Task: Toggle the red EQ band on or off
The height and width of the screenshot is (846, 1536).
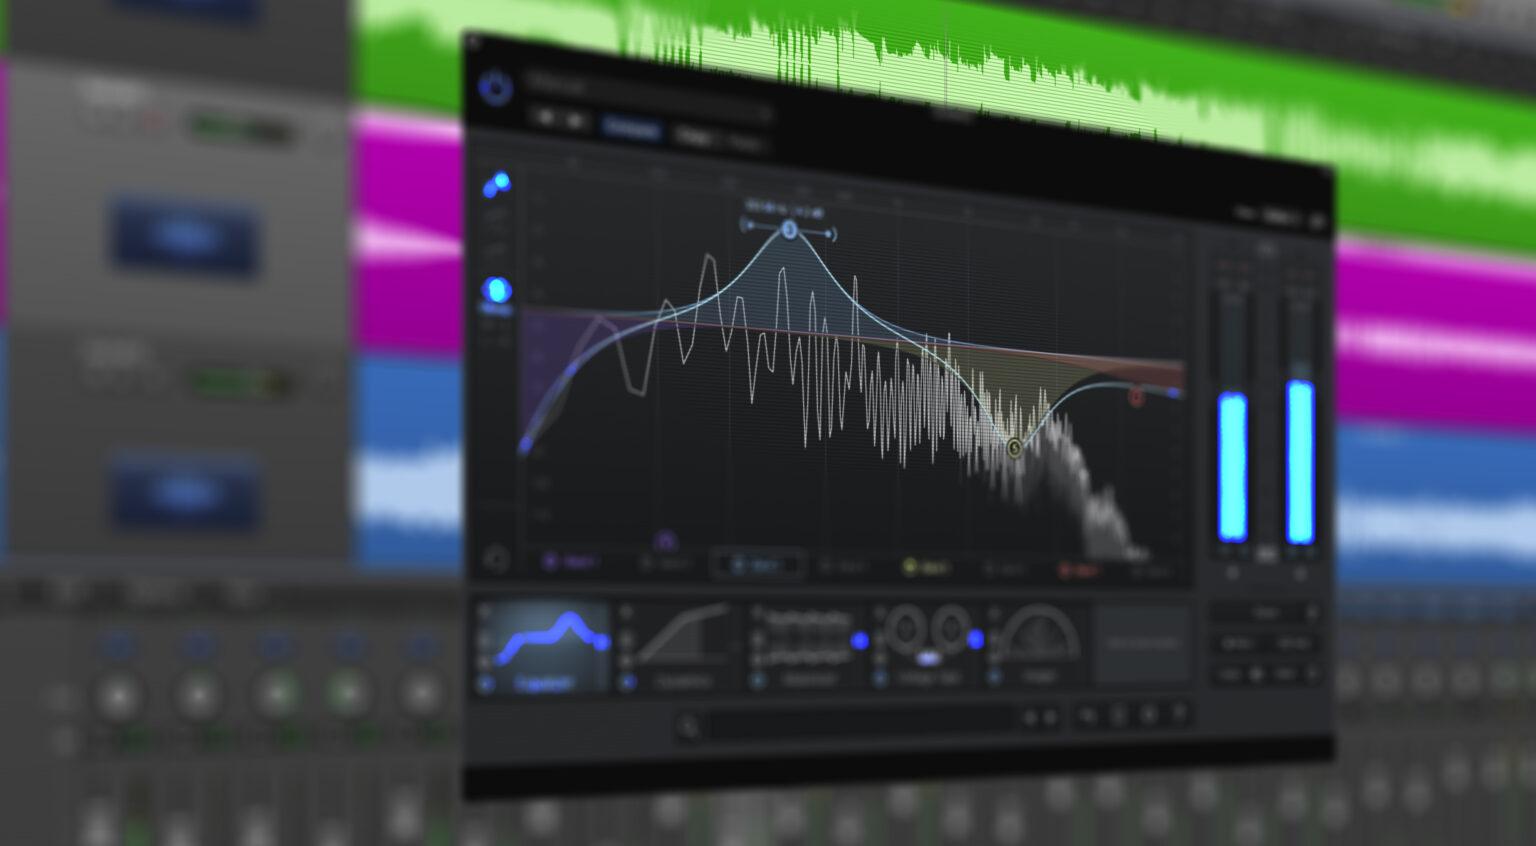Action: click(x=1065, y=568)
